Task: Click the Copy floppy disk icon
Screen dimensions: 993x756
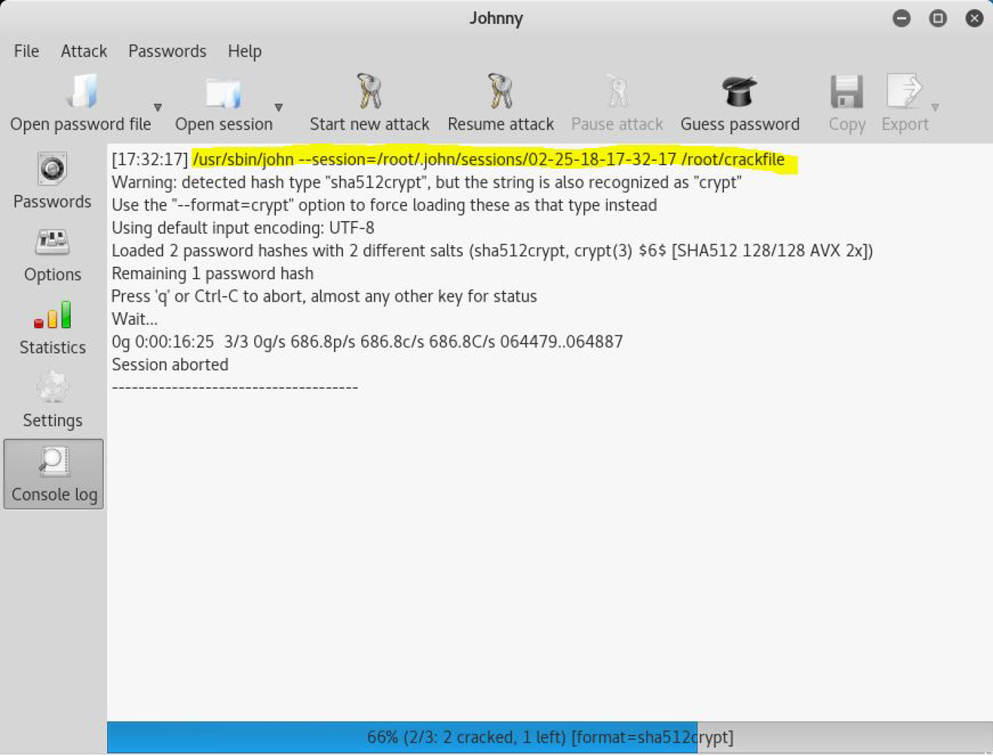Action: [x=847, y=92]
